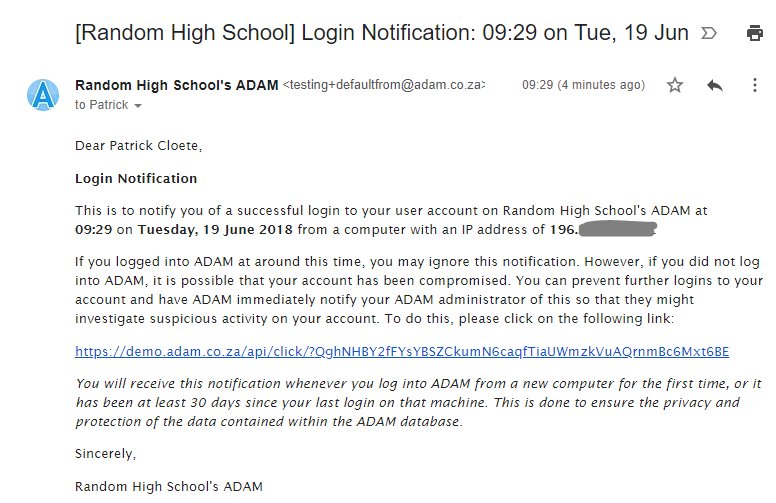Click the 'to Patrick' recipient text
Viewport: 776px width, 503px height.
tap(102, 105)
